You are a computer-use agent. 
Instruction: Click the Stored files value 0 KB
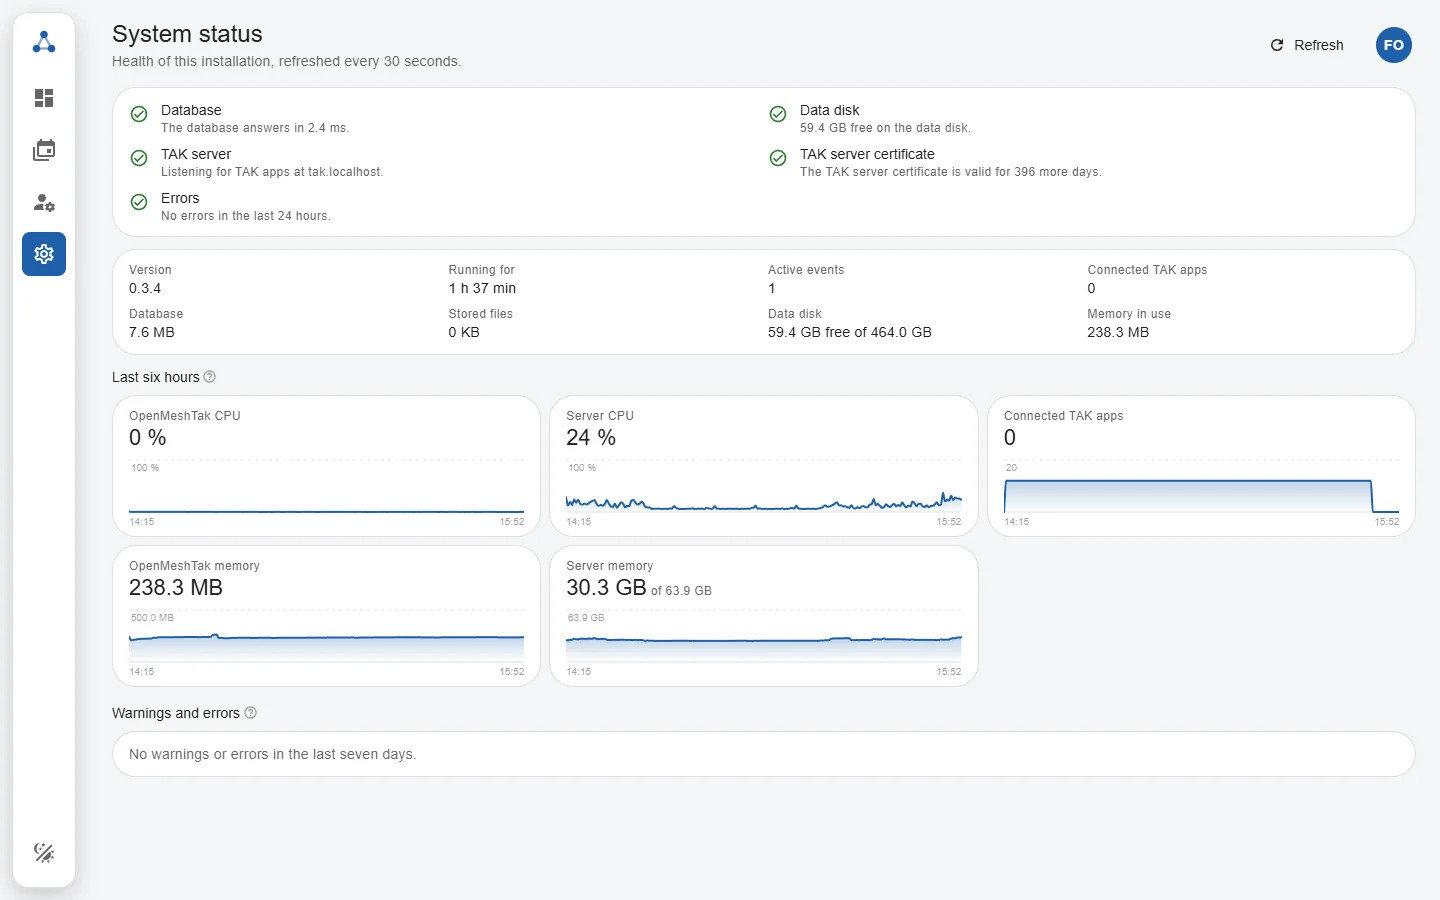464,332
